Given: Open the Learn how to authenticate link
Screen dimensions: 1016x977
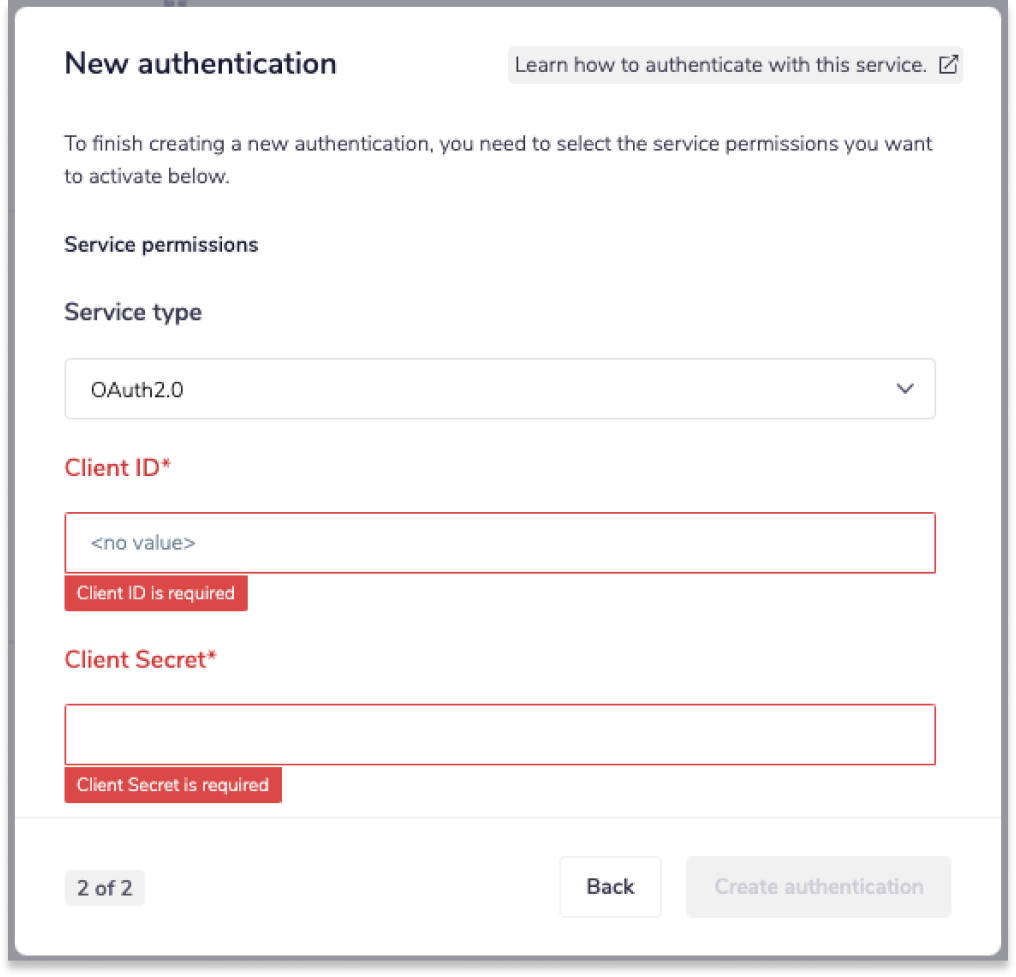Looking at the screenshot, I should 720,65.
